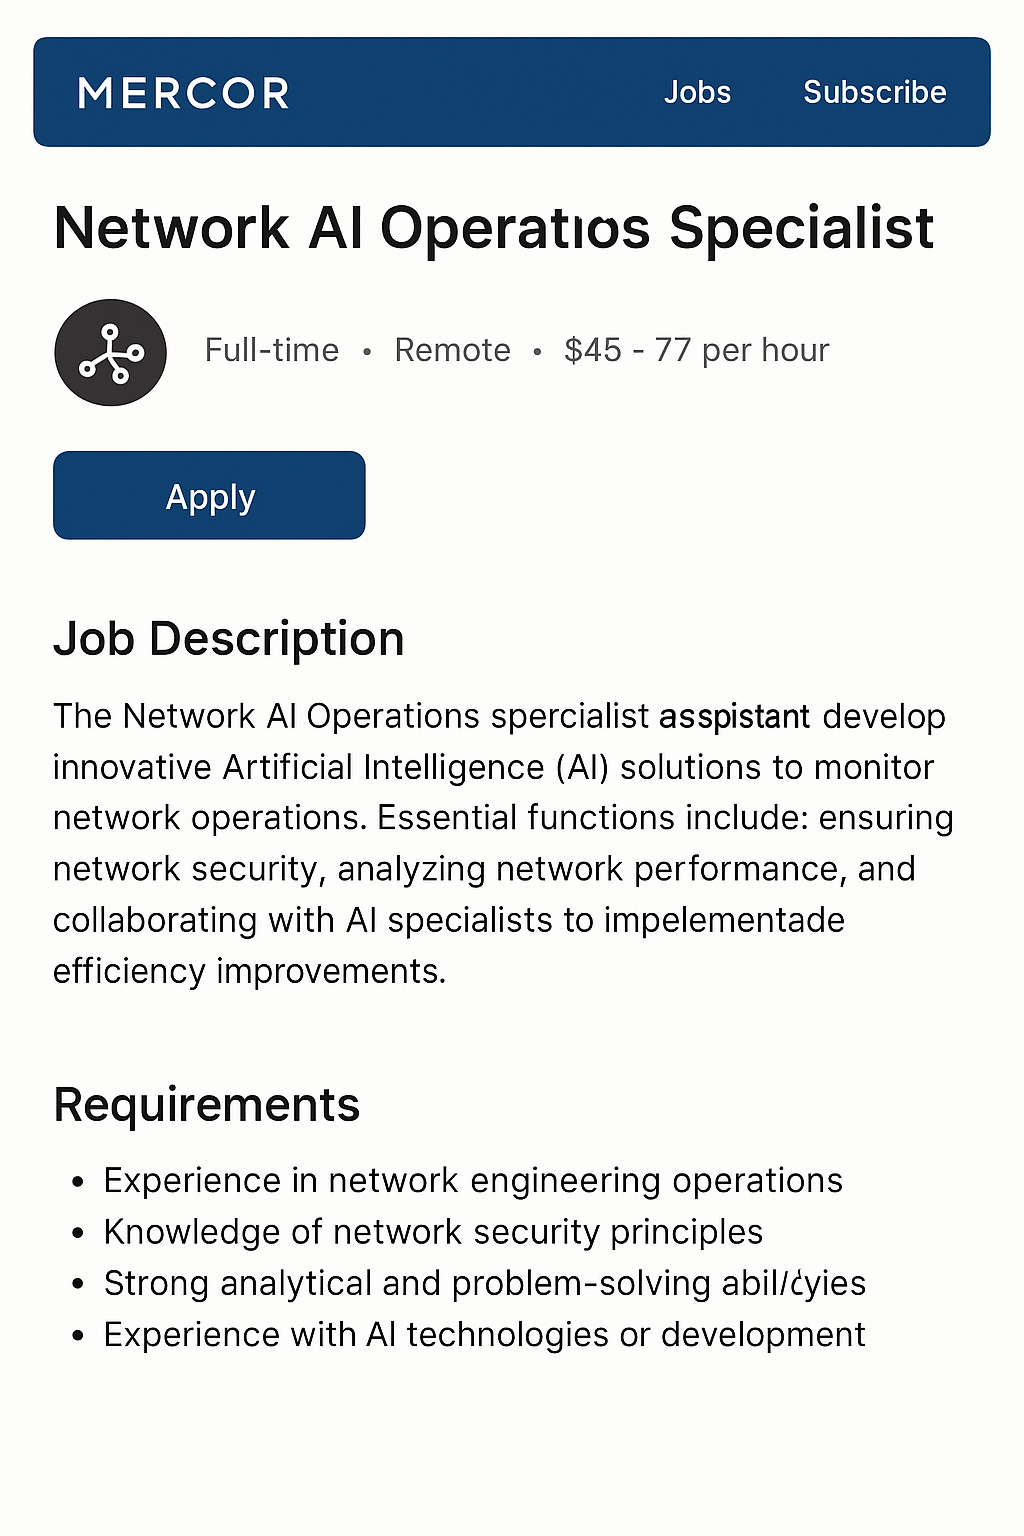
Task: Select the AI technologies or development requirement
Action: (x=484, y=1335)
